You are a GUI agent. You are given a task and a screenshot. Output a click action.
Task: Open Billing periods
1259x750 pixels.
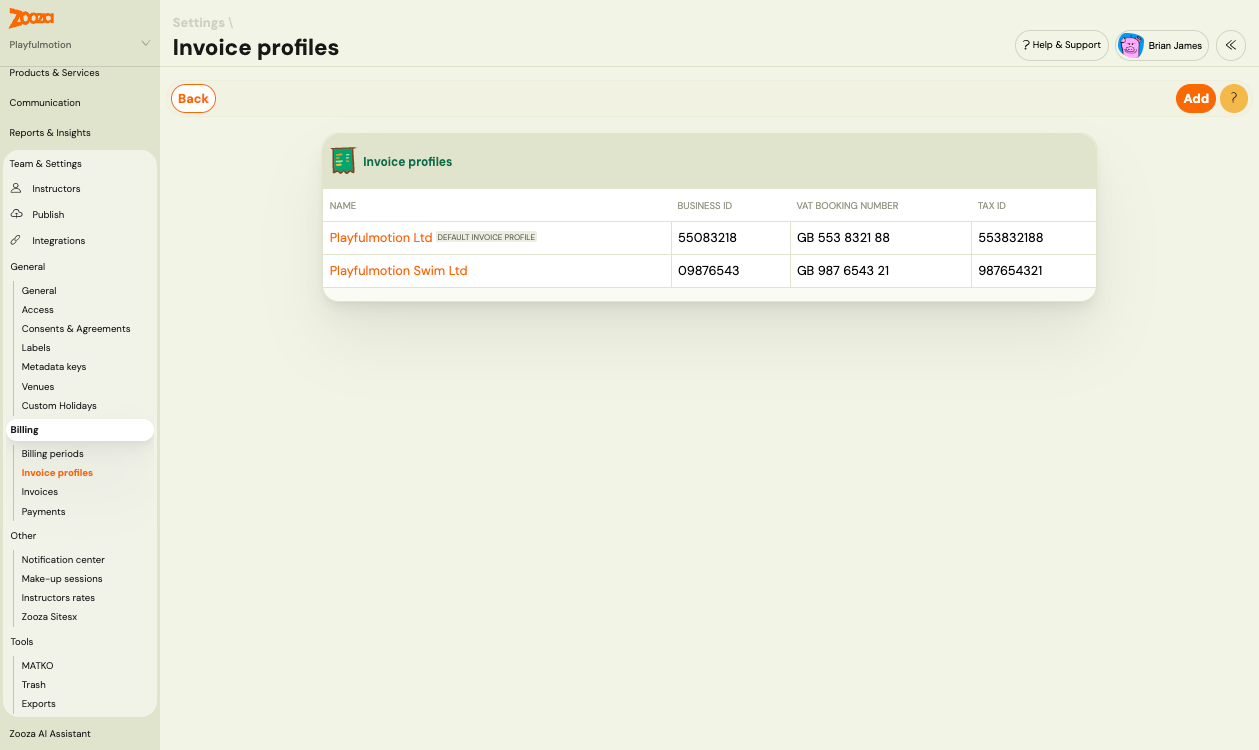[x=53, y=454]
